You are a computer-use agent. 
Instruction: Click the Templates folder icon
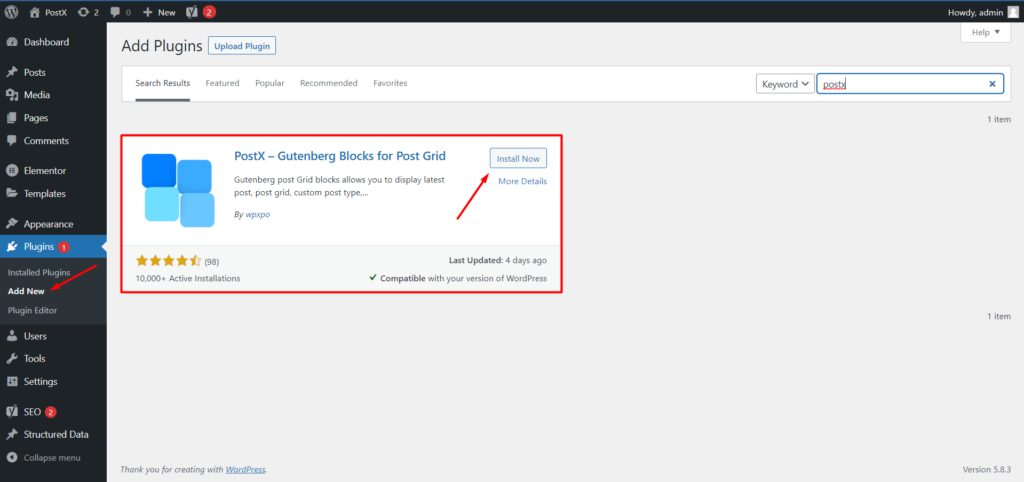12,194
